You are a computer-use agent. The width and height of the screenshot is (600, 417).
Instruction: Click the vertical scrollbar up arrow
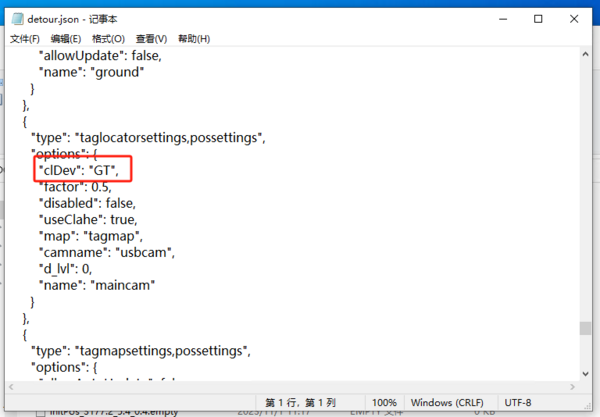(584, 56)
